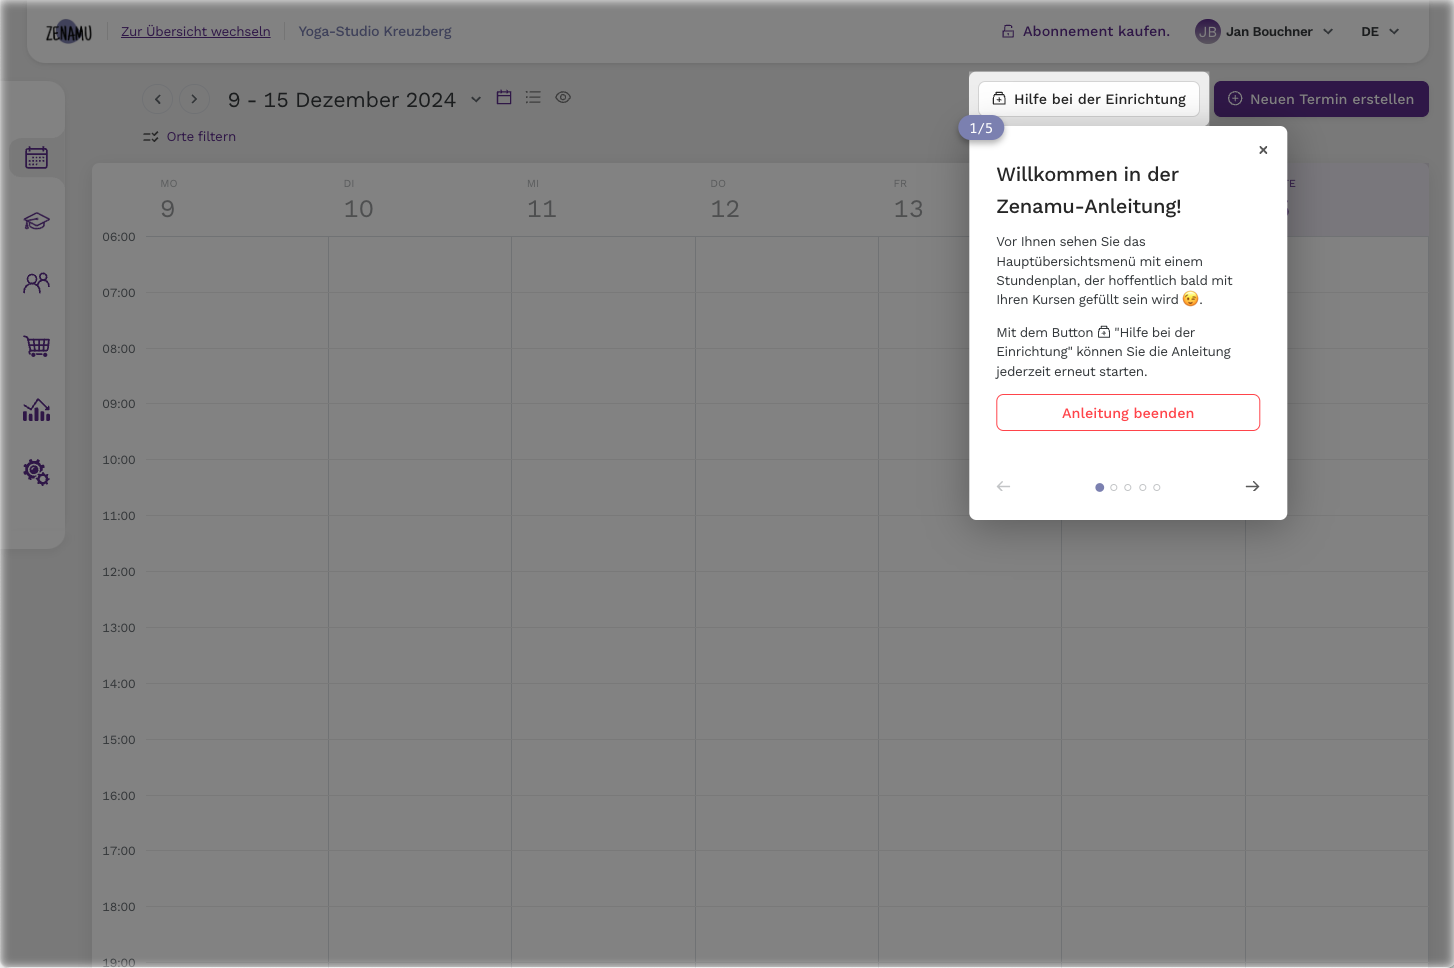The image size is (1454, 968).
Task: Toggle the eye visibility icon
Action: (563, 97)
